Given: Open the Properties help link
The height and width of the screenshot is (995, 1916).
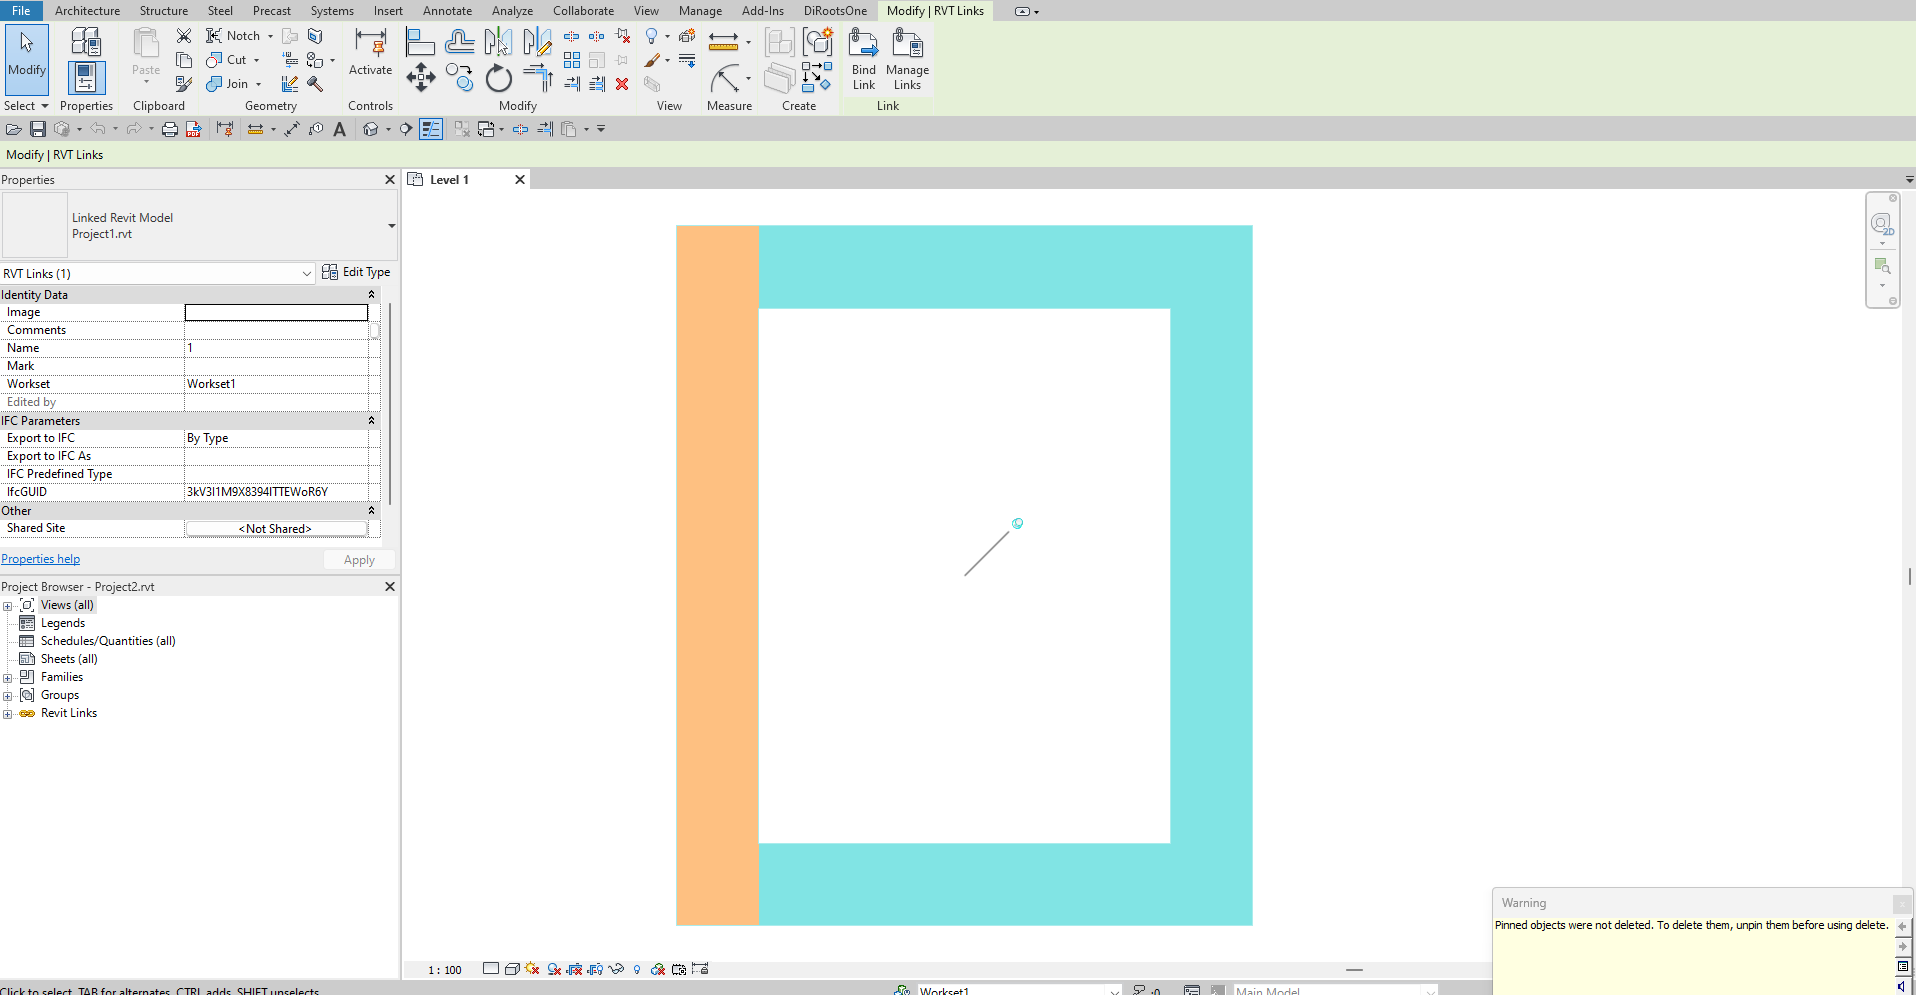Looking at the screenshot, I should coord(40,559).
